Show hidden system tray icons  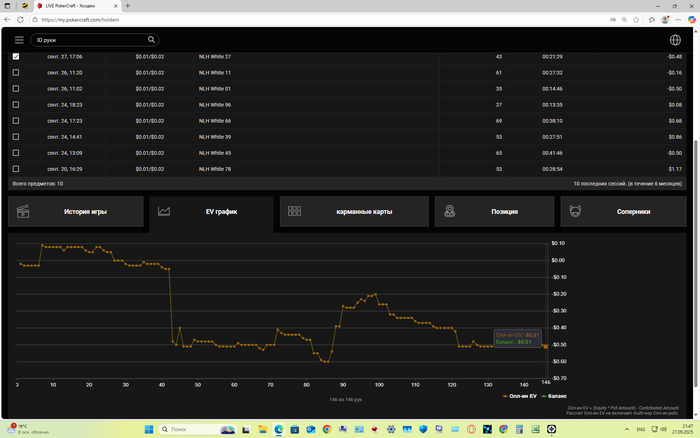pyautogui.click(x=627, y=429)
